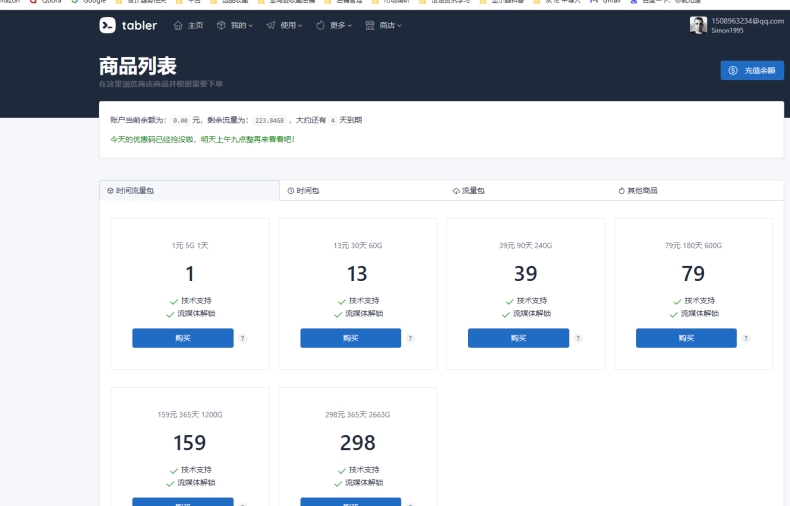
Task: Click help icon beside 79元 package buy button
Action: 746,339
